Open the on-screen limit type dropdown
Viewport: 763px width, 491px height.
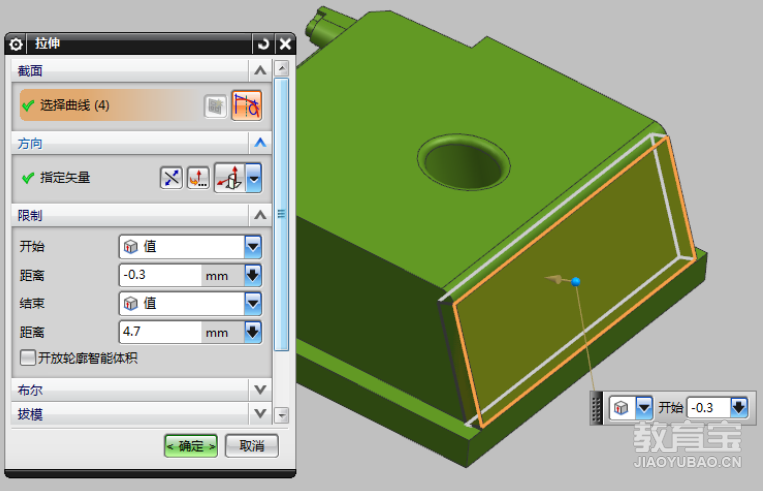click(644, 407)
